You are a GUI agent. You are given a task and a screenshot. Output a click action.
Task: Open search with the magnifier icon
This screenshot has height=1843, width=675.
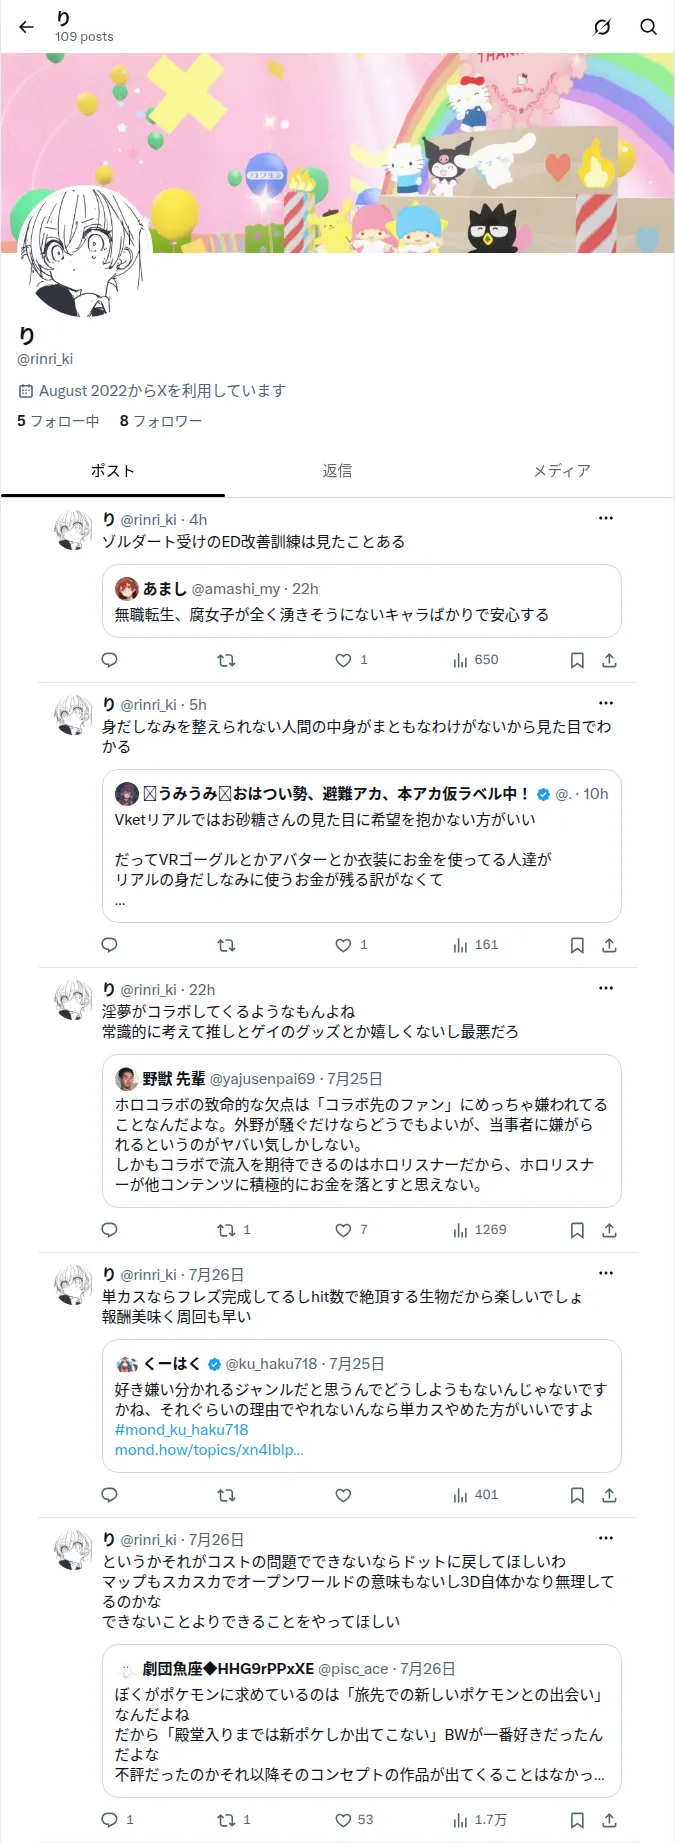(x=649, y=27)
